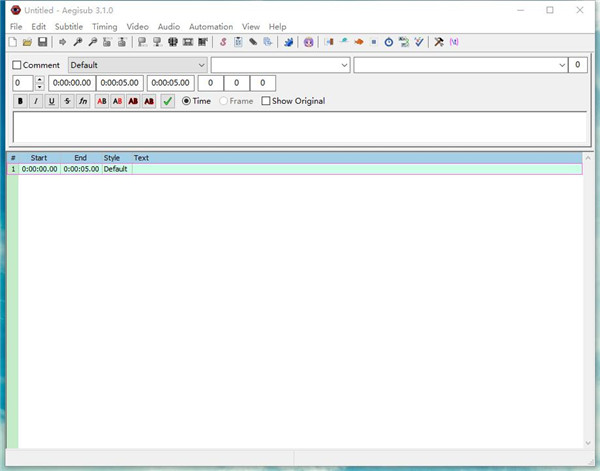
Task: Toggle bold formatting button
Action: pos(20,101)
